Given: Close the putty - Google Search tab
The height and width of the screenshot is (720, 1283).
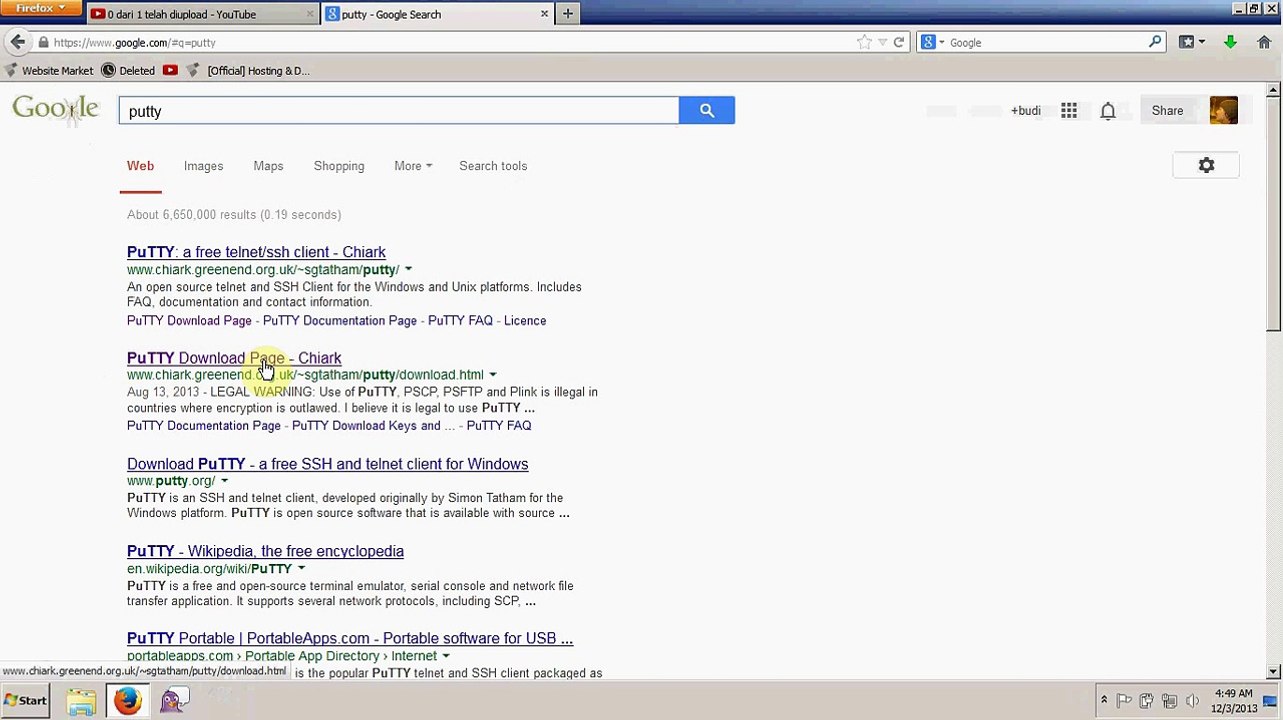Looking at the screenshot, I should point(544,14).
